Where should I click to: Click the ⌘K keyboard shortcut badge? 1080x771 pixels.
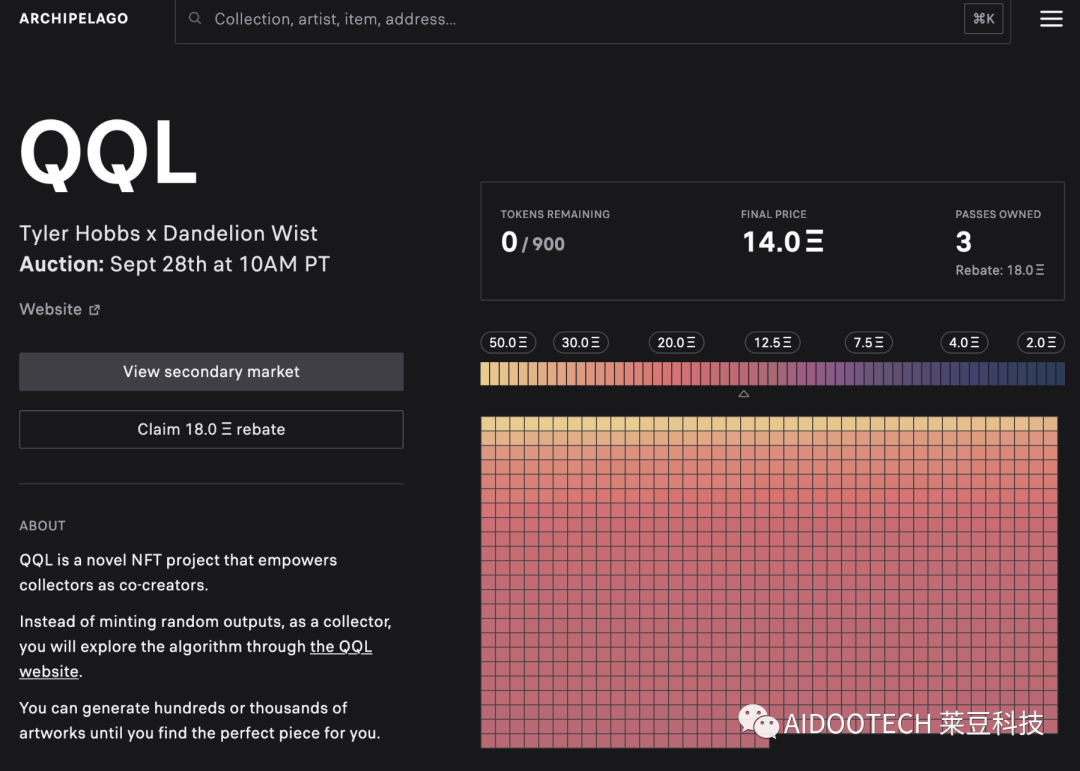tap(983, 19)
